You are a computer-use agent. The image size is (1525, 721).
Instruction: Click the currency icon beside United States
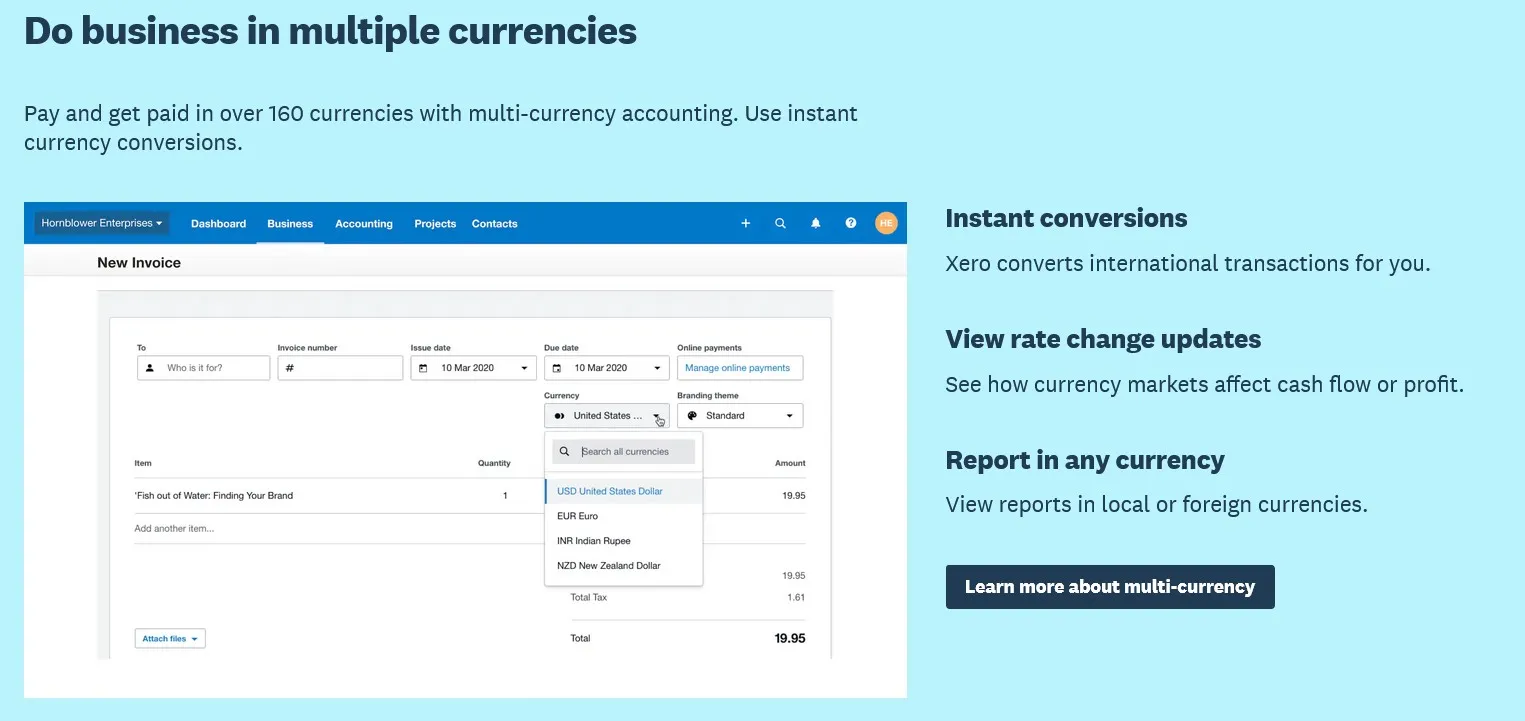(x=559, y=416)
